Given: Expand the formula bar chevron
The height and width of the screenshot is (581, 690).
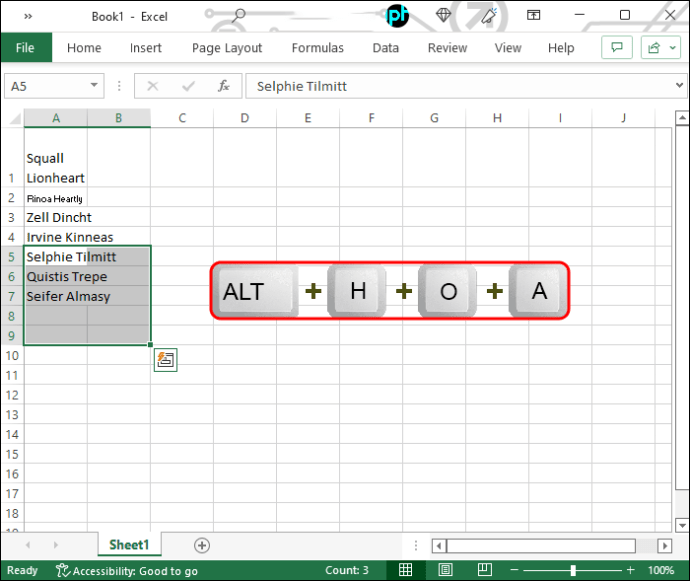Looking at the screenshot, I should tap(679, 85).
